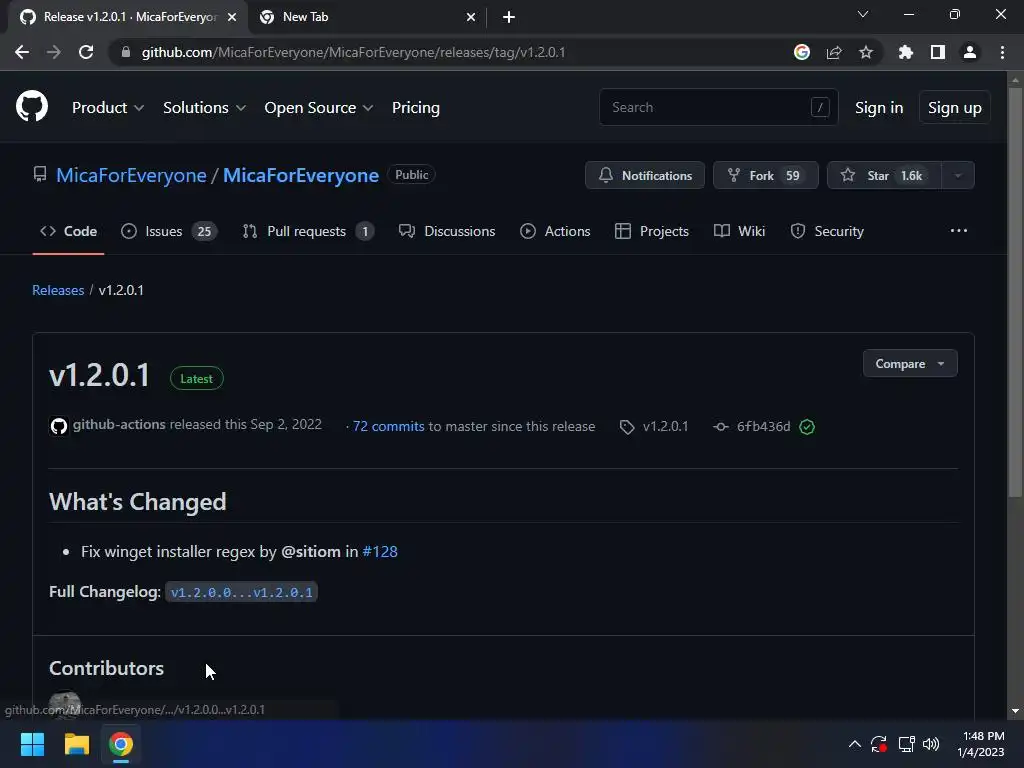
Task: Open the Chrome profile icon
Action: pyautogui.click(x=970, y=52)
